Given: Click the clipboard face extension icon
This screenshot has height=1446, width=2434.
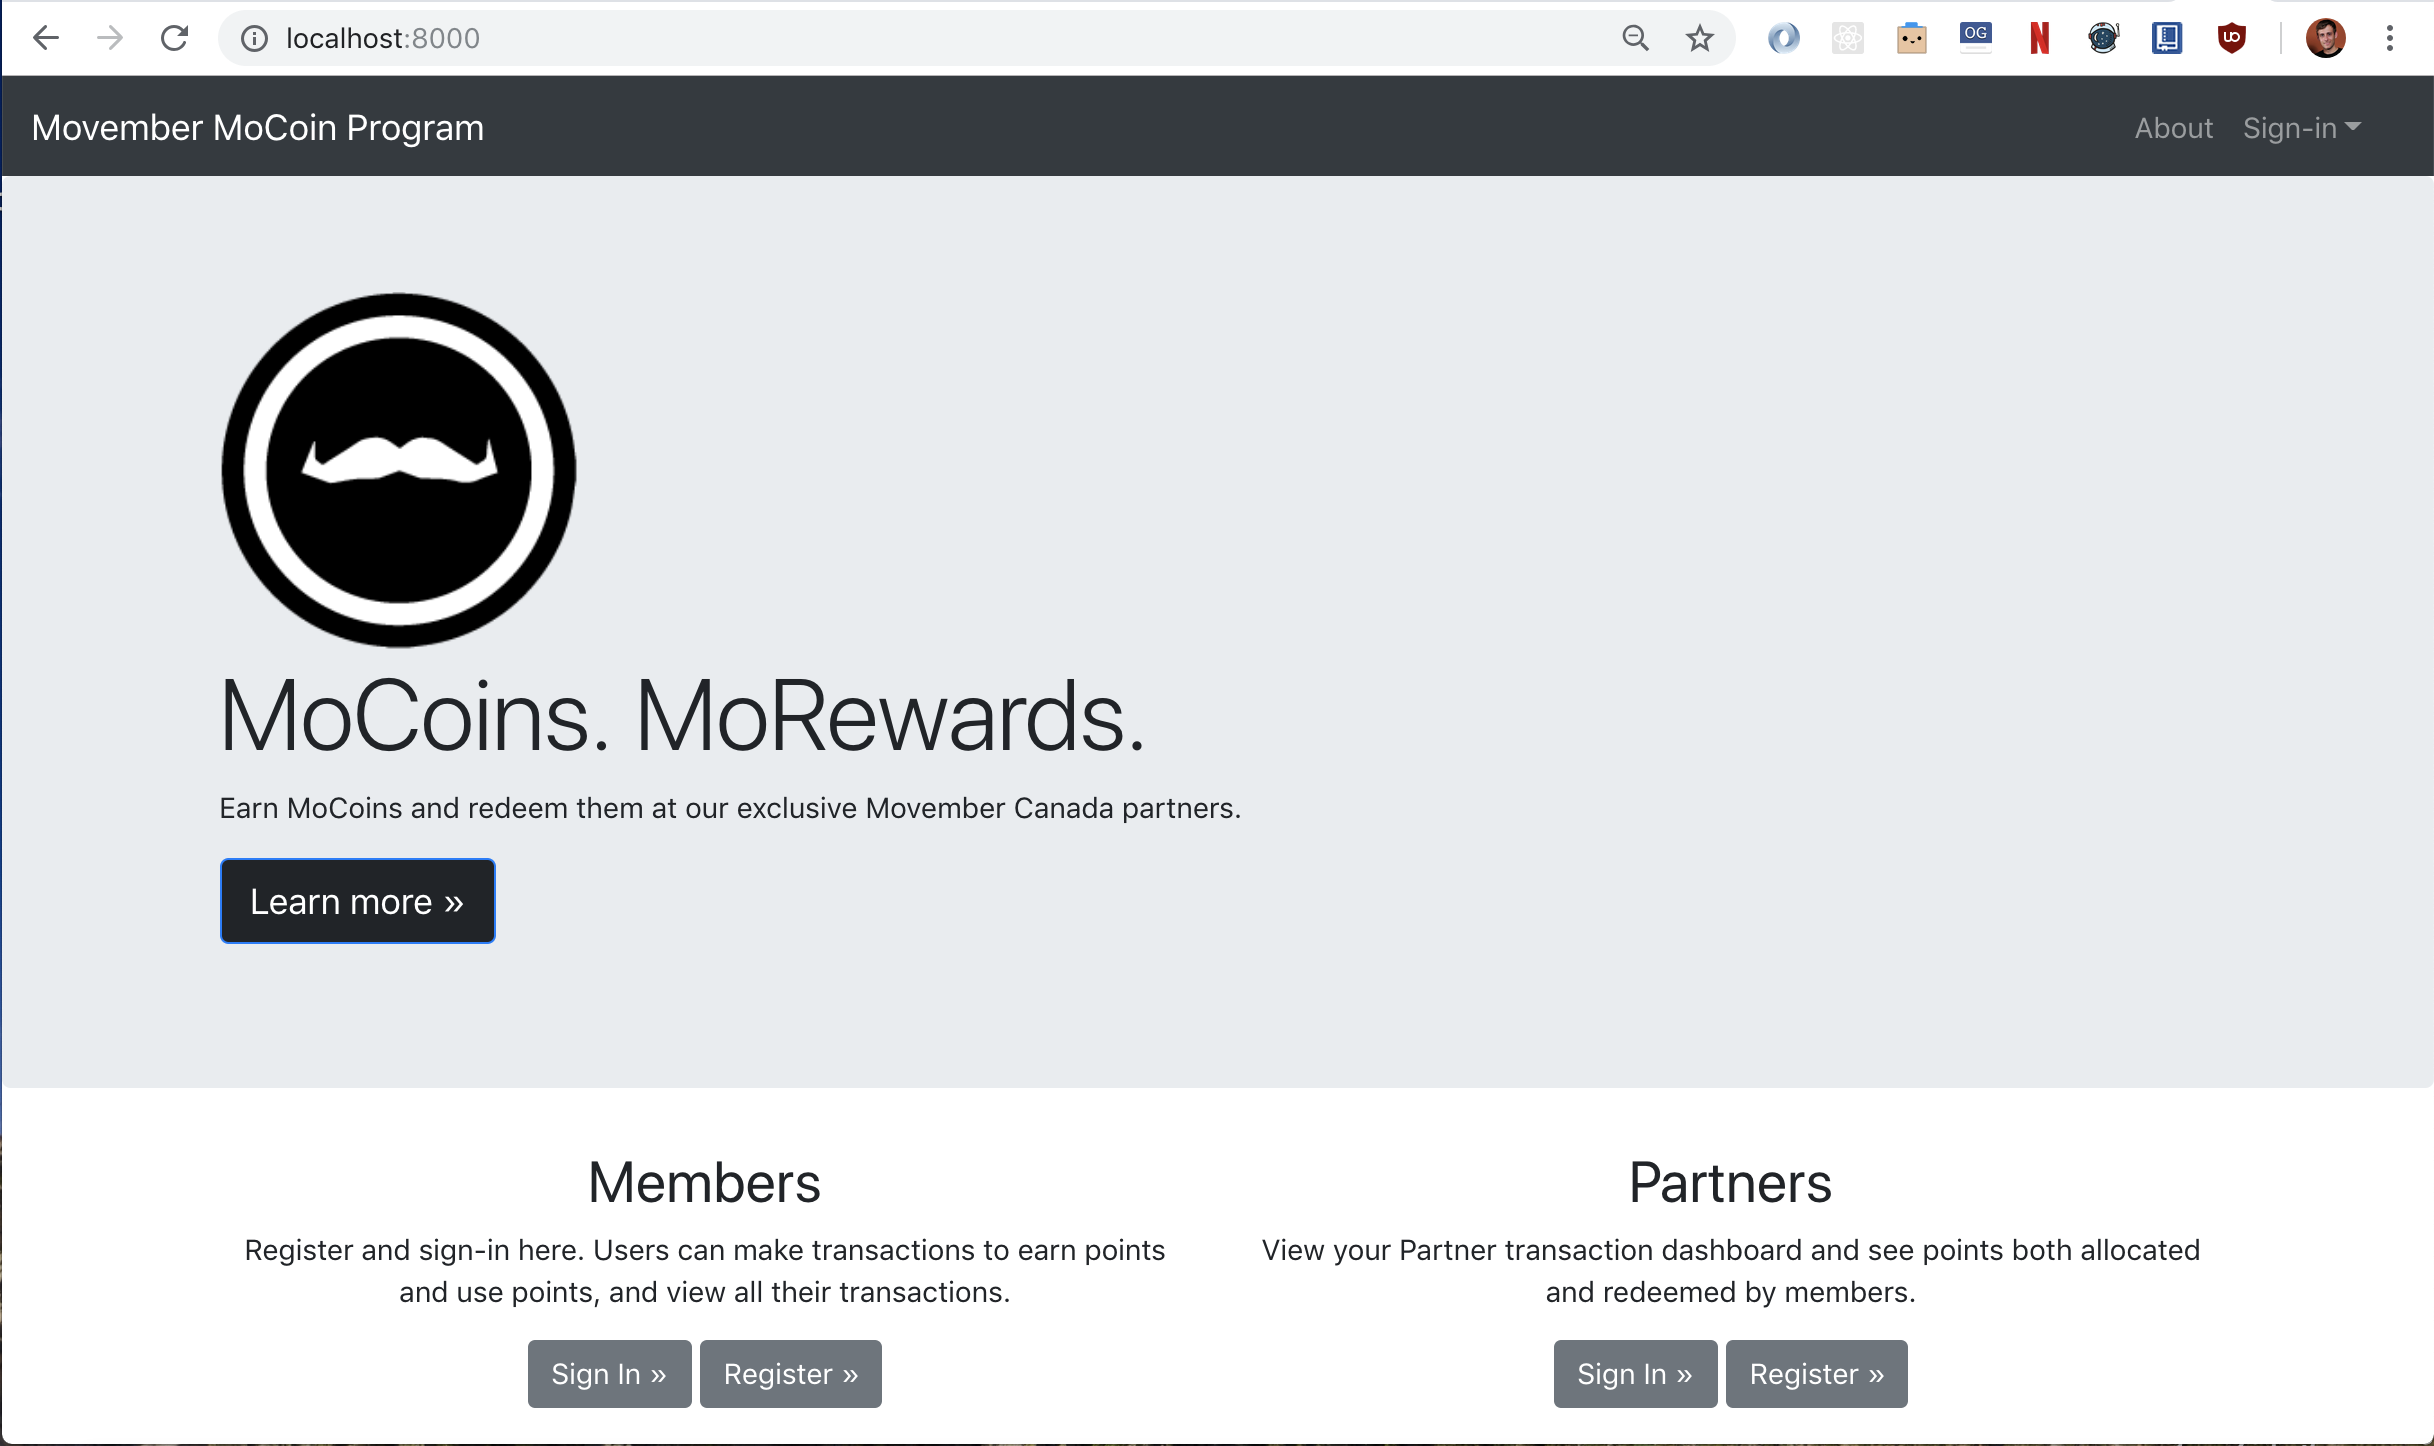Looking at the screenshot, I should point(1911,38).
